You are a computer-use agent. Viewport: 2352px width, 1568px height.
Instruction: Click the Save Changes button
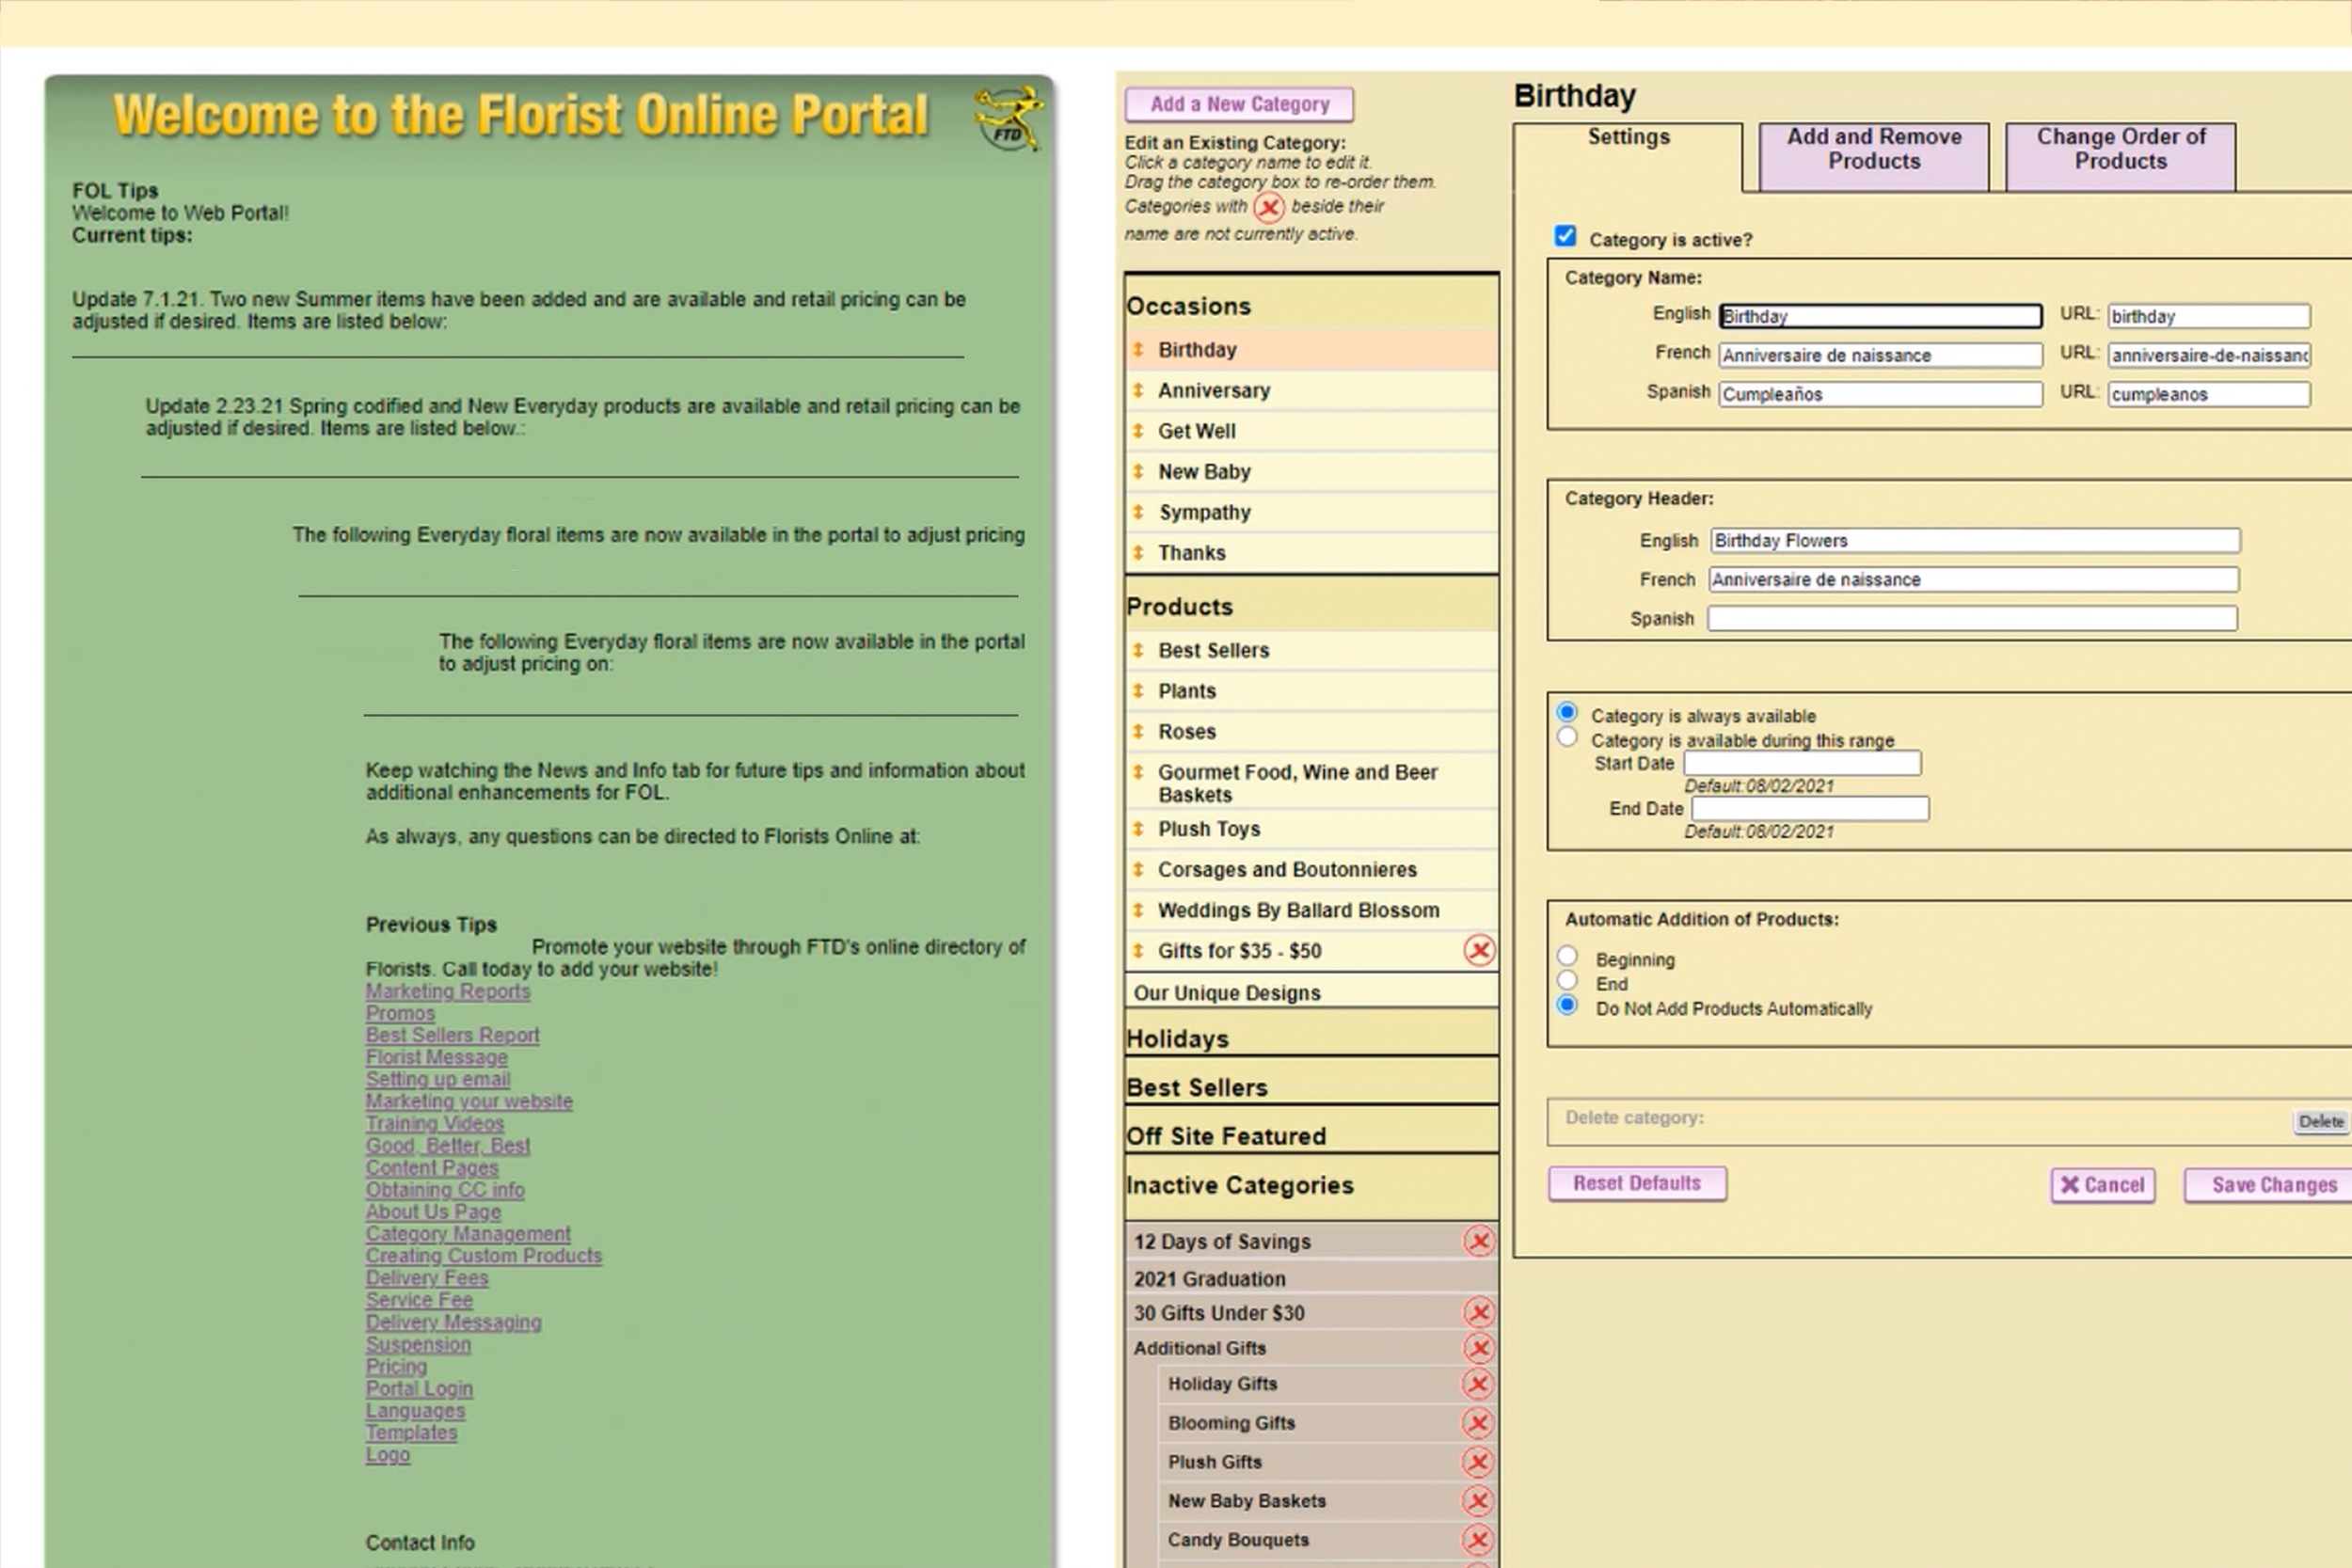[2273, 1185]
